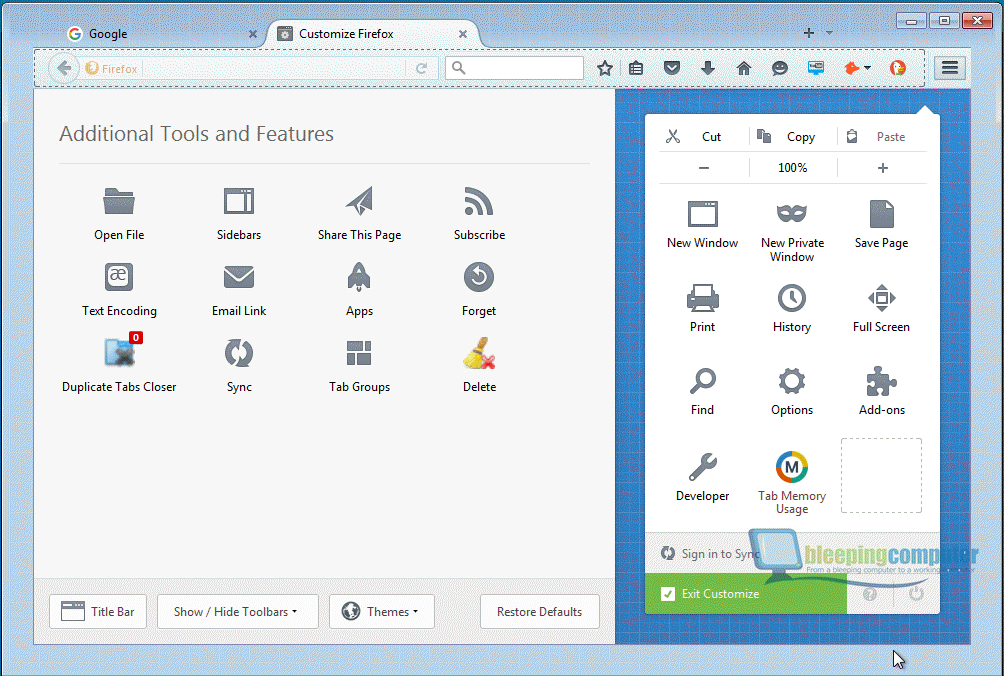
Task: Click the Restore Defaults button
Action: click(539, 612)
